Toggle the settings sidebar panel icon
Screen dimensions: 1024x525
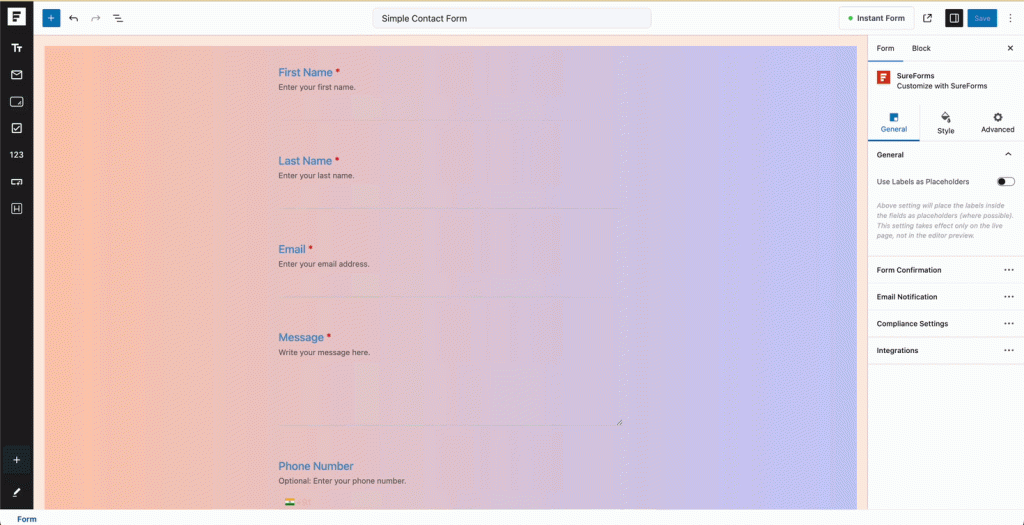click(x=954, y=18)
